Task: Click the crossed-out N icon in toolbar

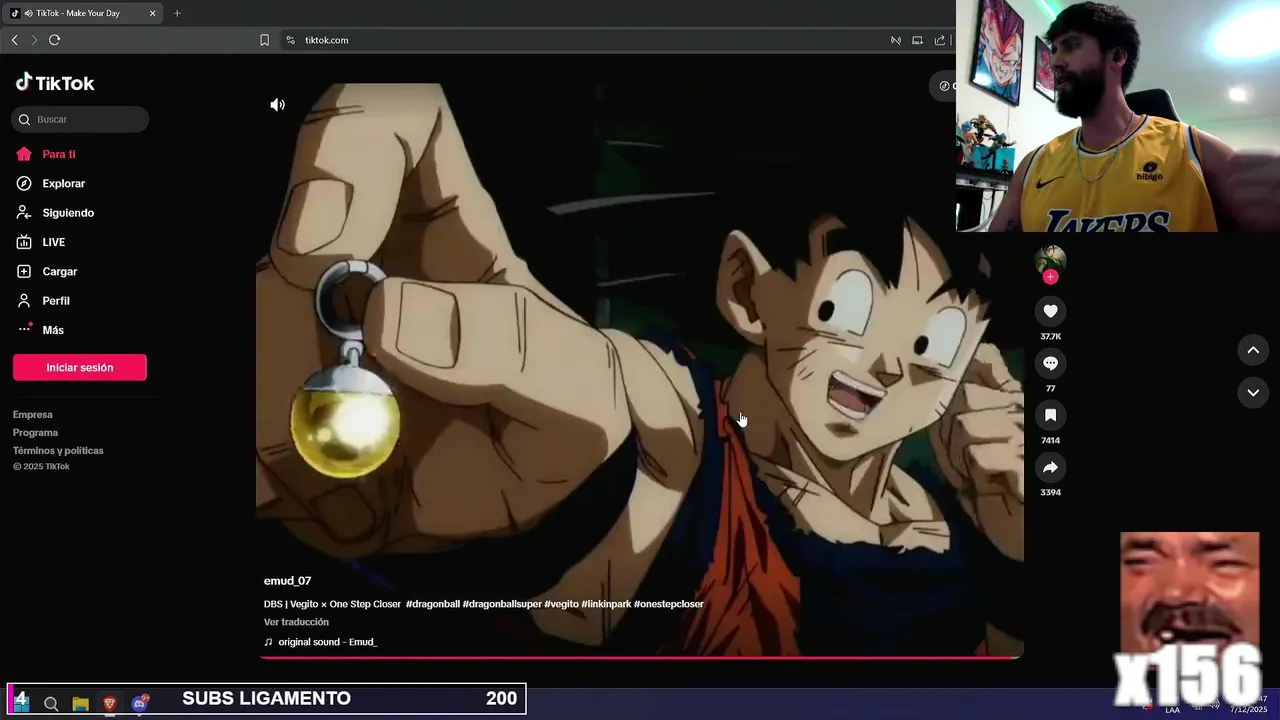Action: [895, 40]
